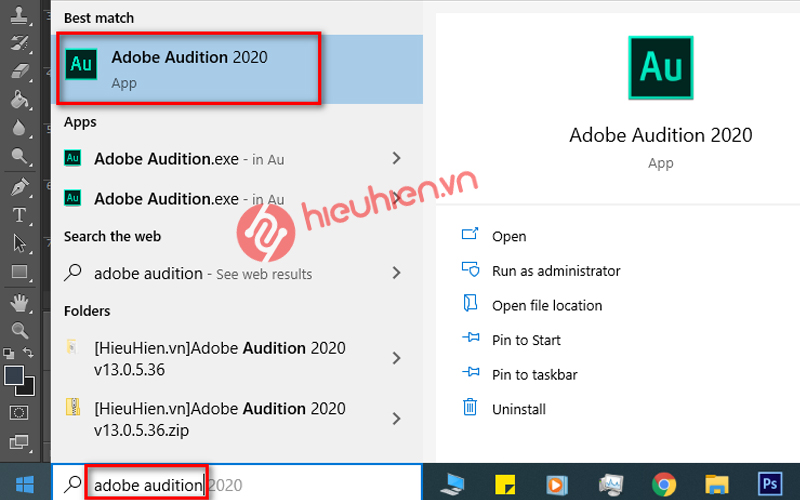Select the Horizontal Type tool in Photoshop
Viewport: 800px width, 500px height.
(x=19, y=215)
